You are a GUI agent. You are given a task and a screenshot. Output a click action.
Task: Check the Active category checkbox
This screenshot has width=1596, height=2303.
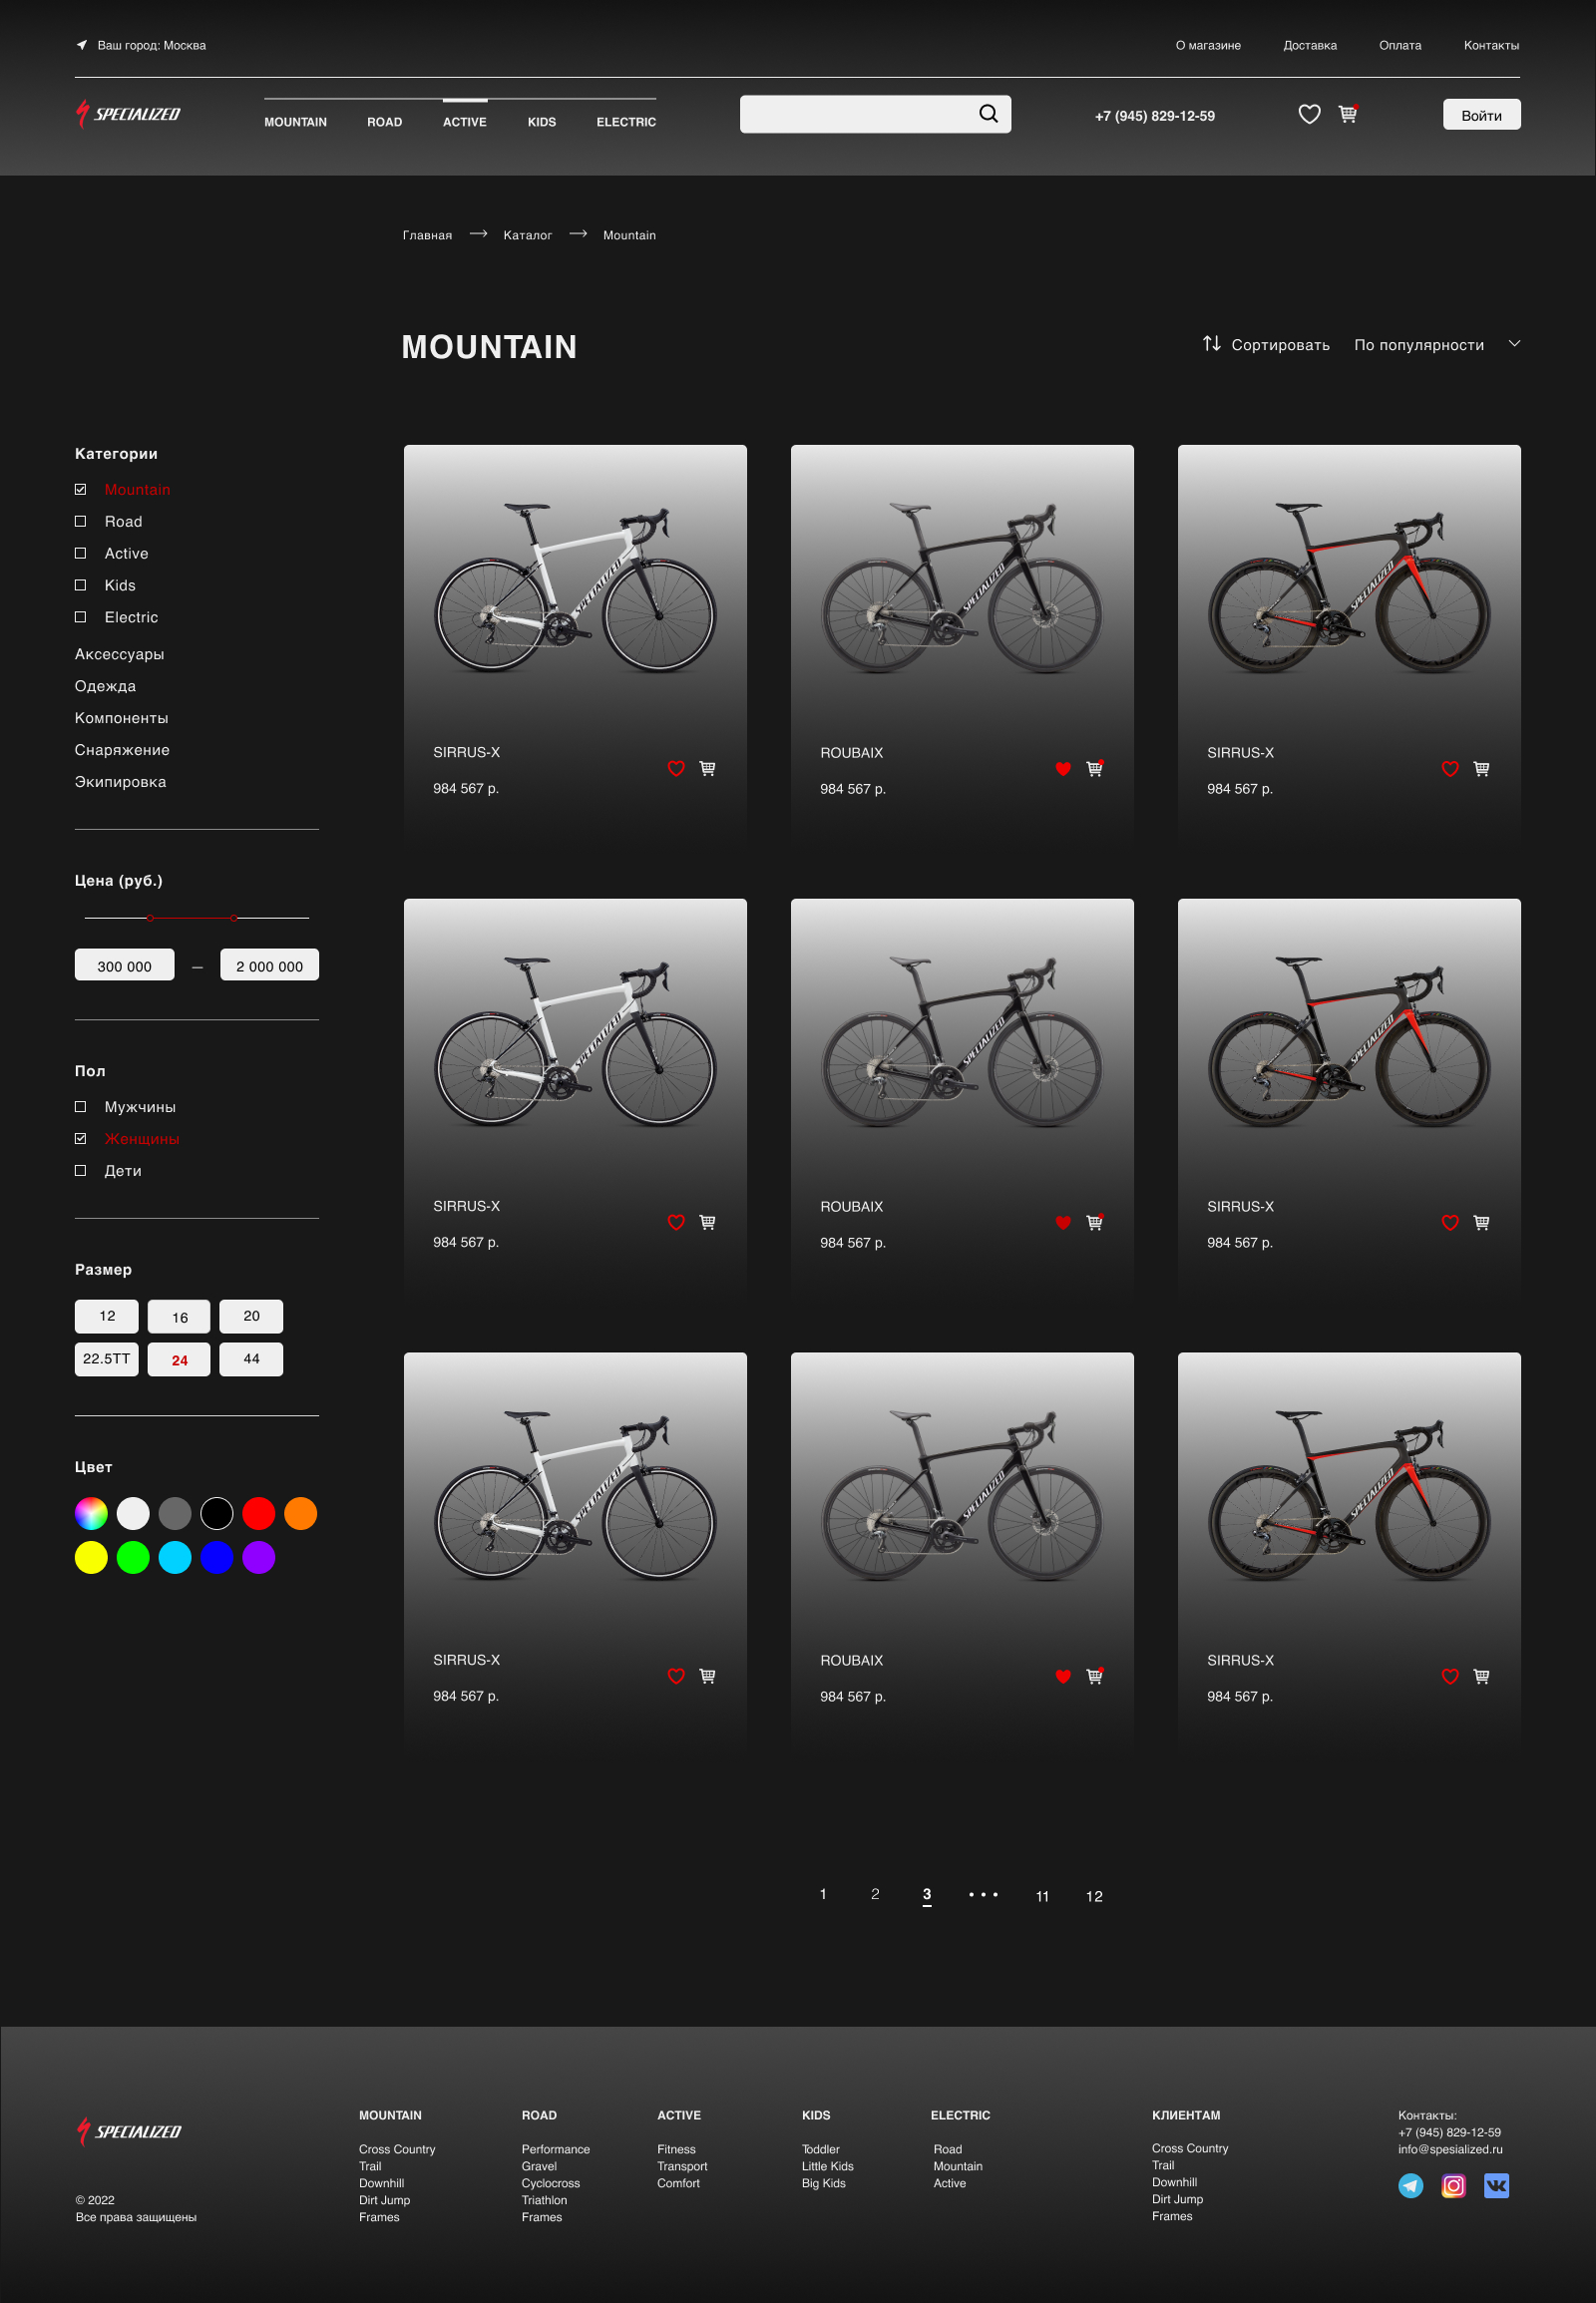pos(80,553)
